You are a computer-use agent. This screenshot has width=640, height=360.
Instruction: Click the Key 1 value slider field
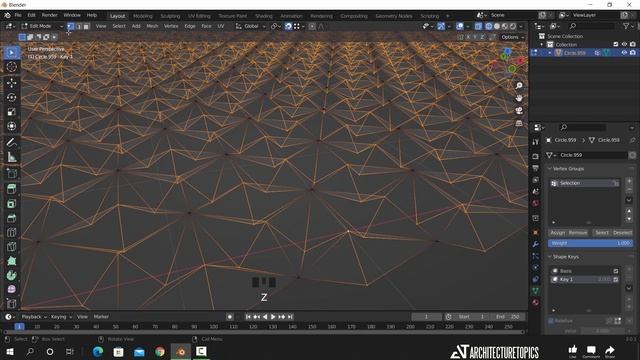pos(603,280)
